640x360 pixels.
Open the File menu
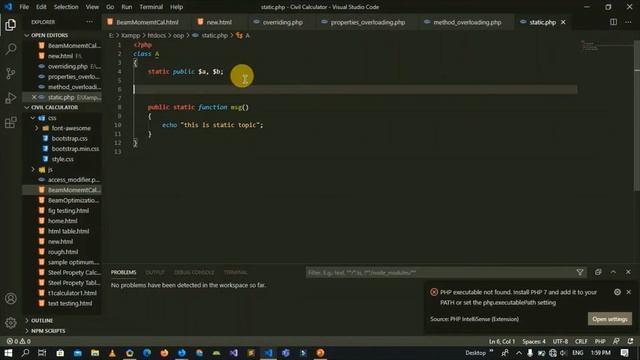click(x=24, y=7)
